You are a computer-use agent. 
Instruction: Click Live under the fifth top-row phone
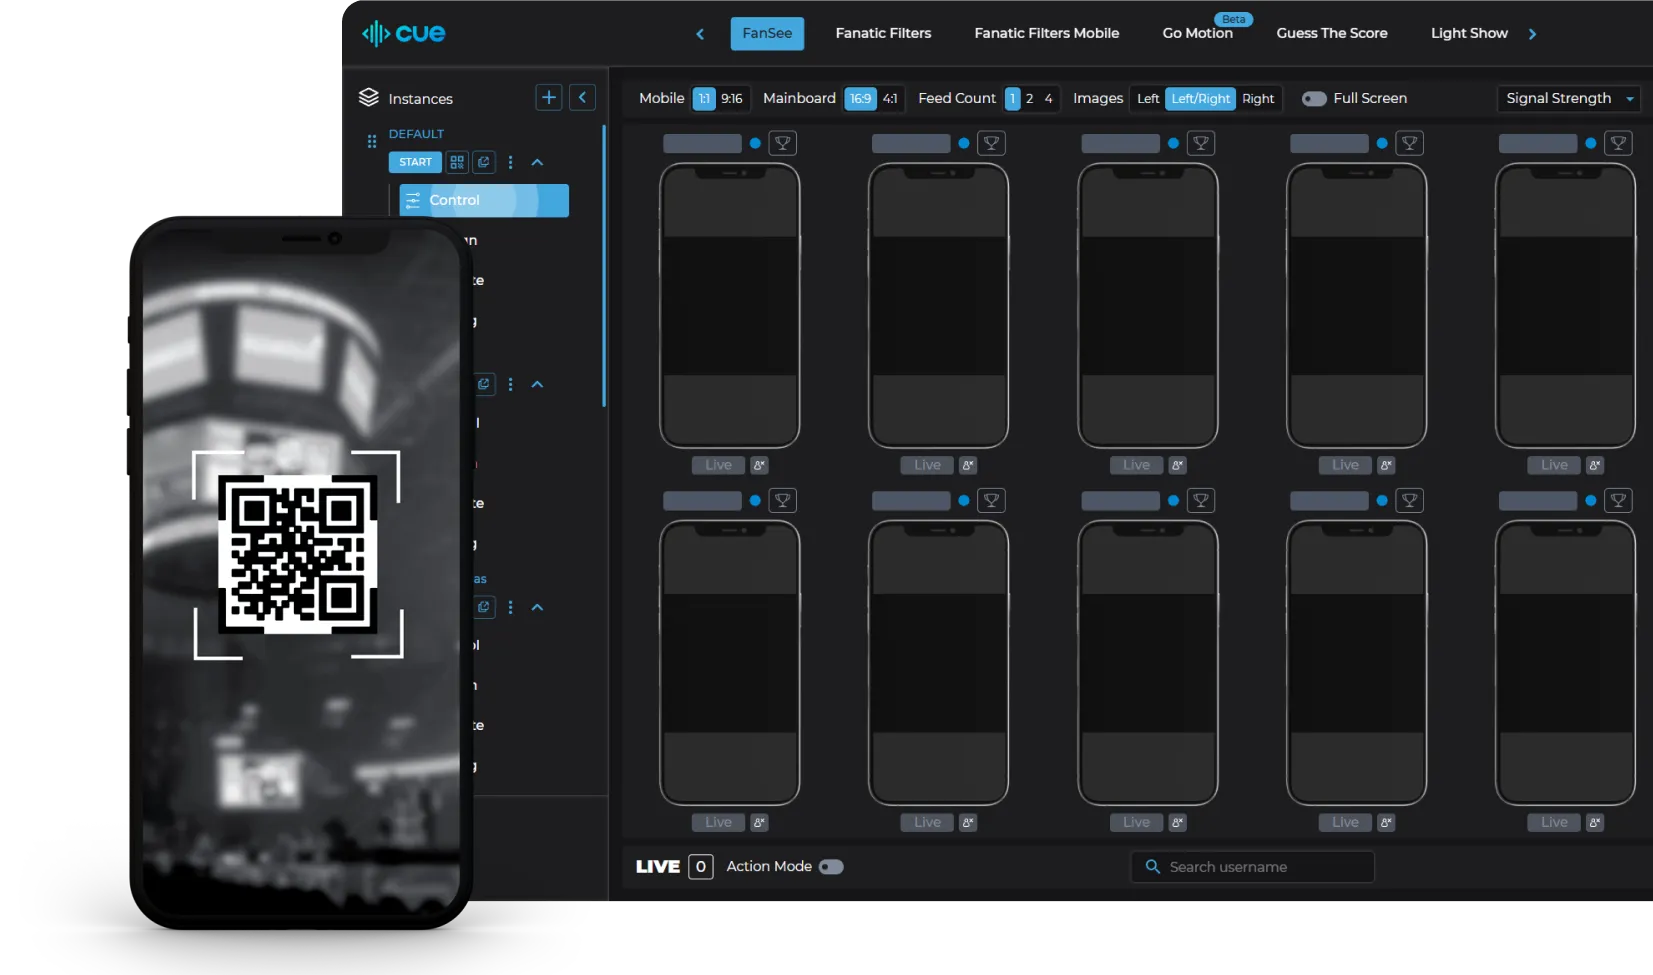(1554, 465)
